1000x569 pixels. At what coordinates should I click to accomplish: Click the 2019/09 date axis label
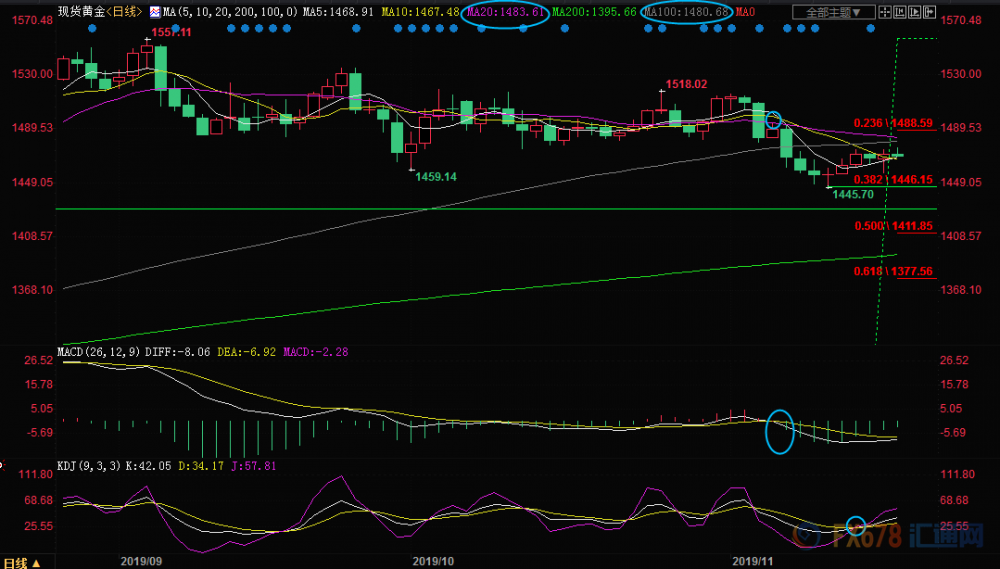click(142, 561)
